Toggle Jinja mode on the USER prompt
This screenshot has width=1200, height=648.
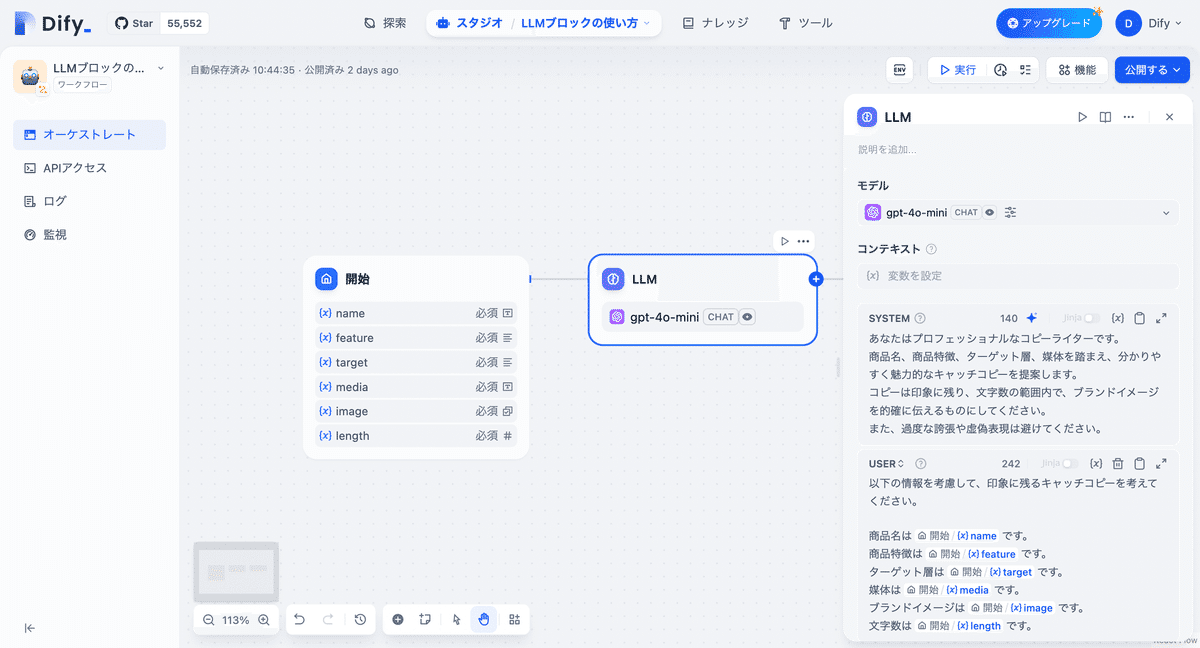pos(1069,463)
